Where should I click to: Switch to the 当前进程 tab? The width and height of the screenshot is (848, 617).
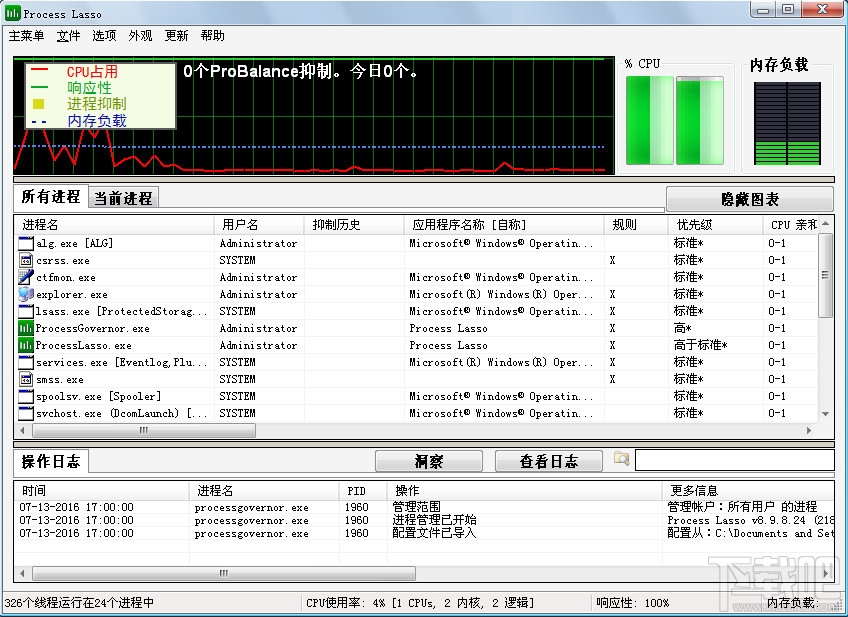click(123, 198)
